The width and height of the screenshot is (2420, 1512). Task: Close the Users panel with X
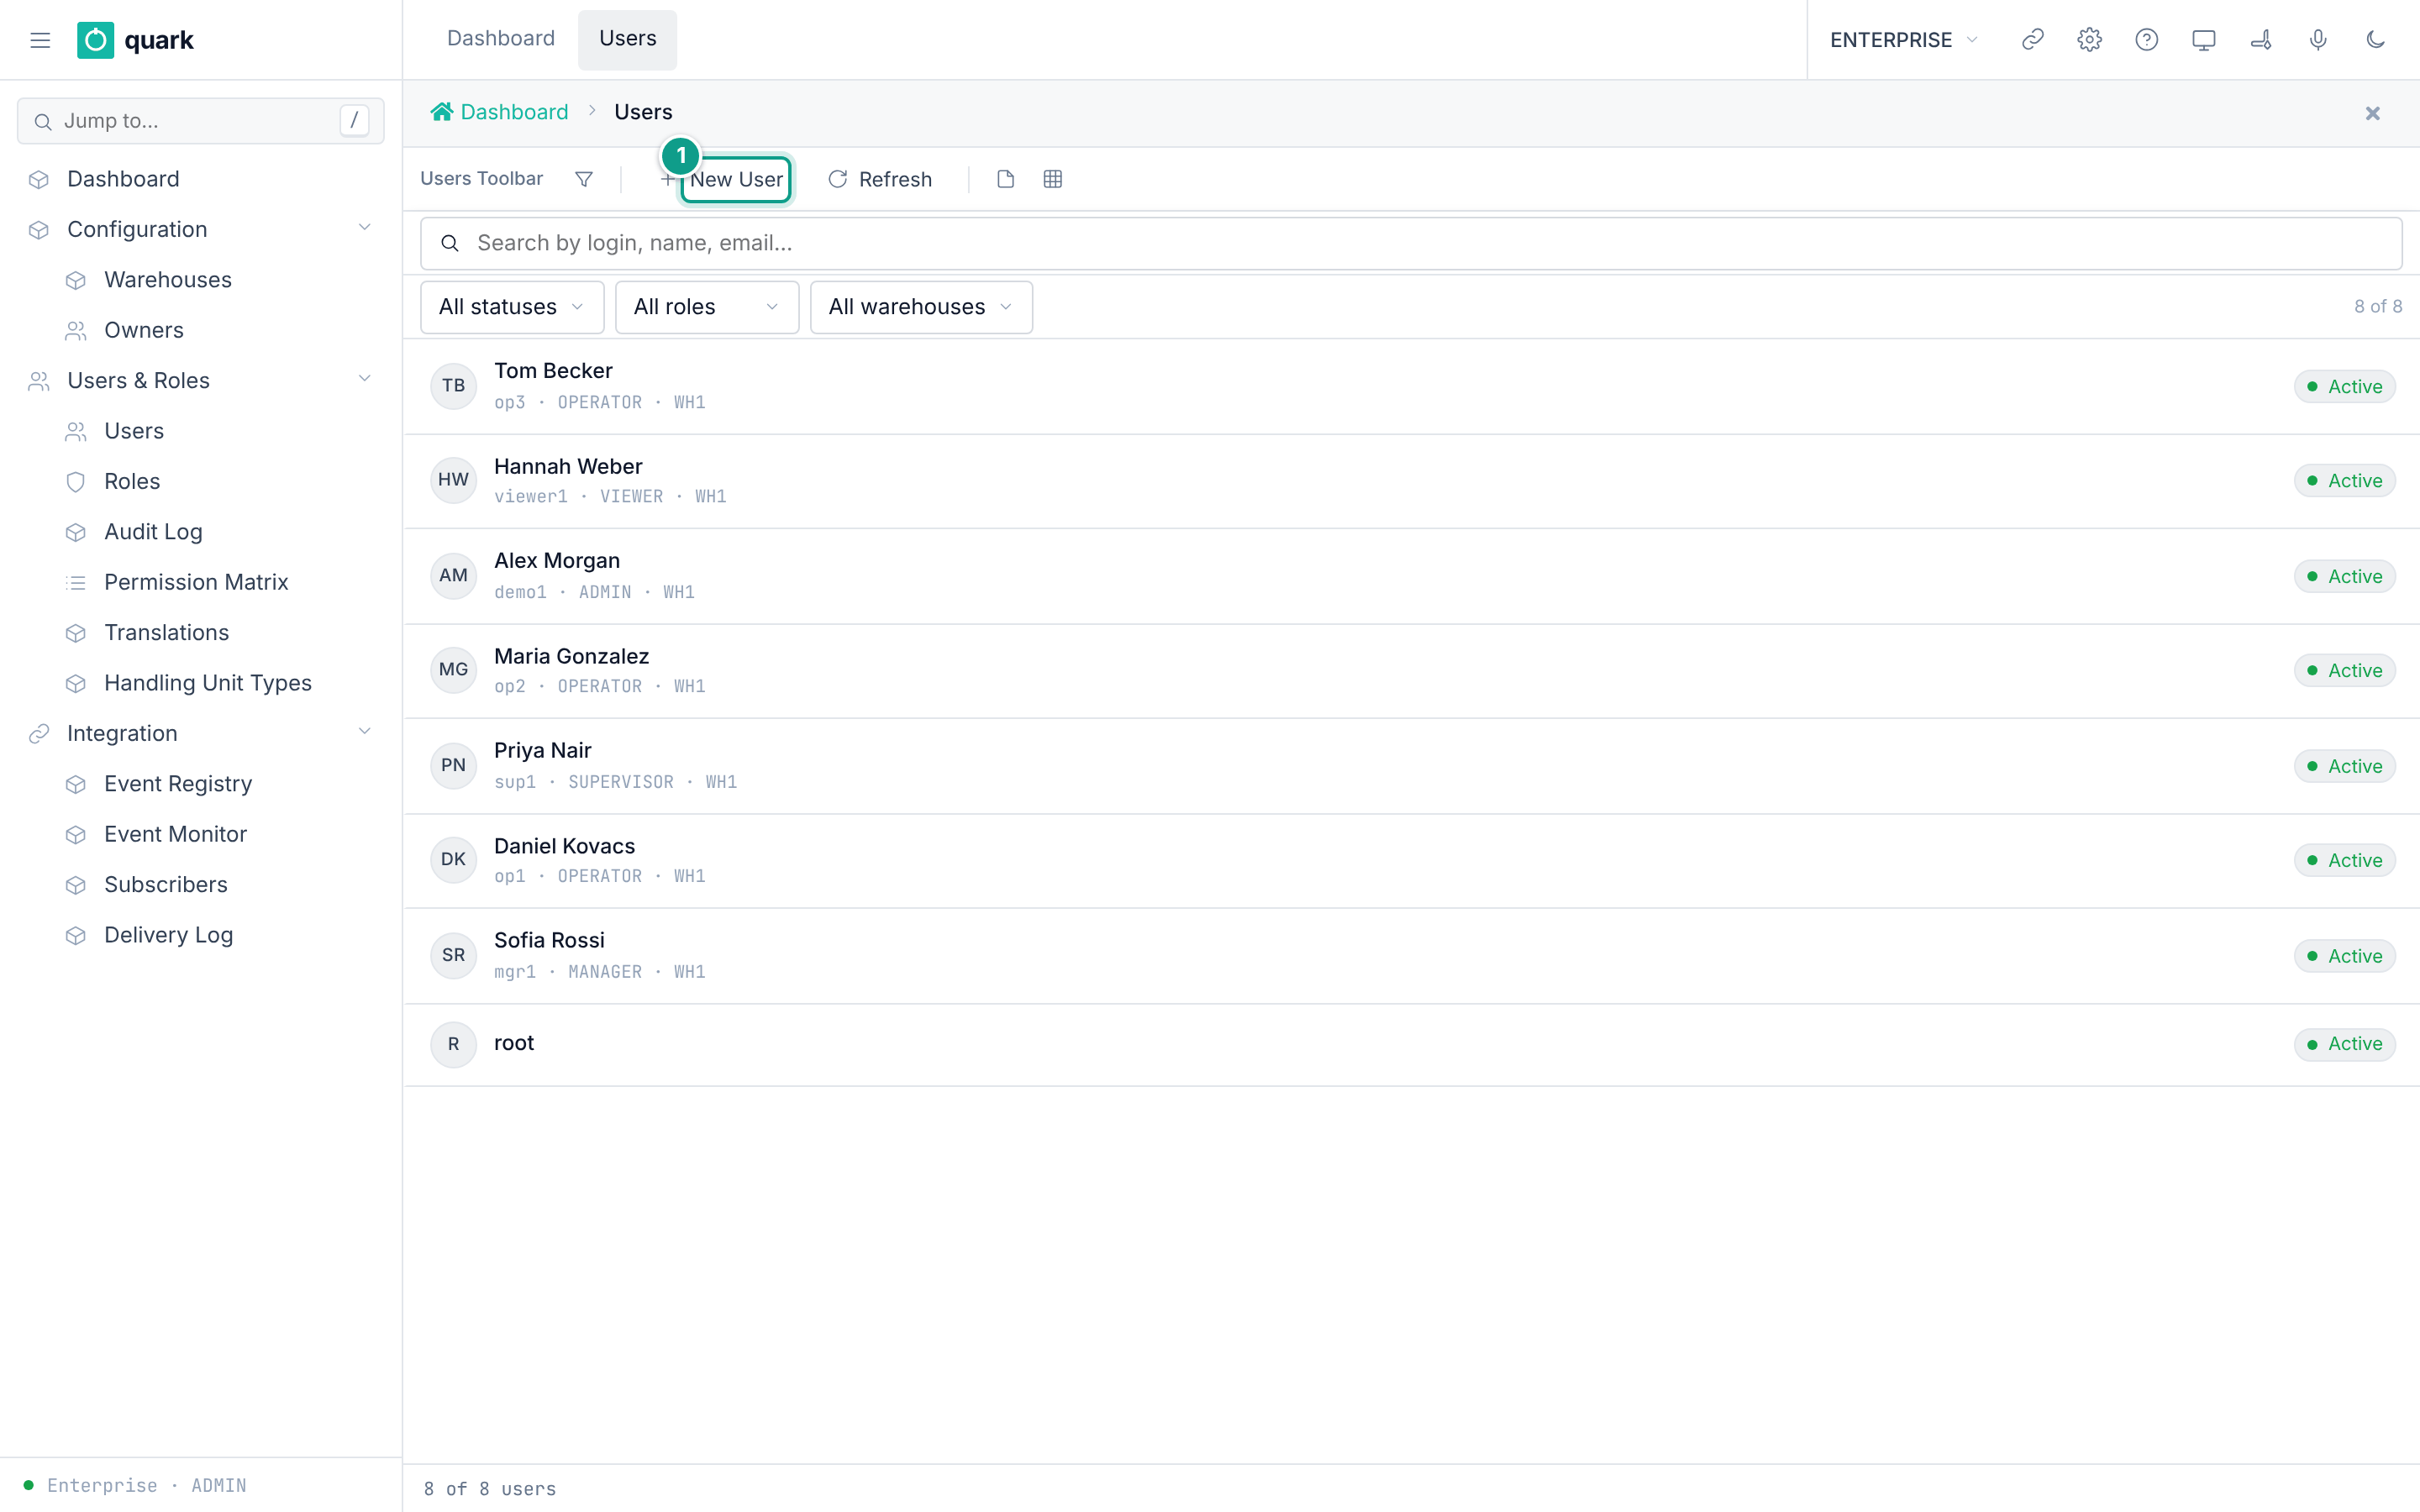(2372, 113)
